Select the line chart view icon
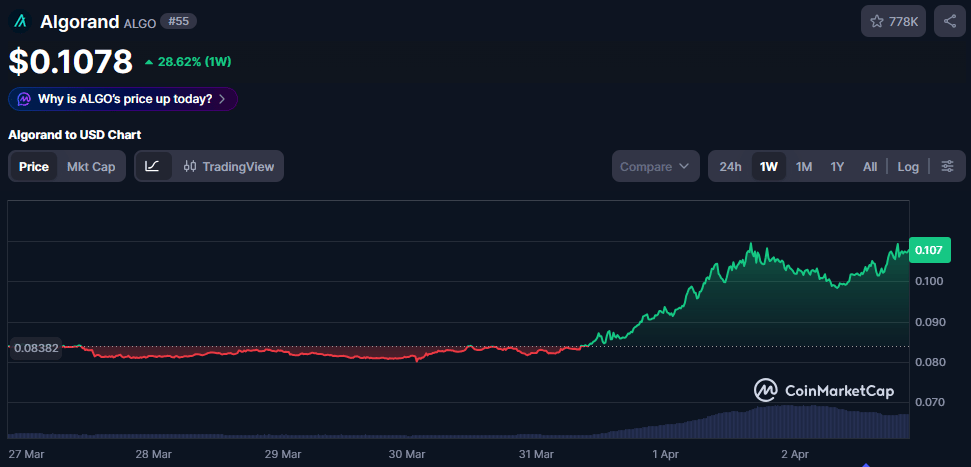The width and height of the screenshot is (971, 467). [153, 166]
